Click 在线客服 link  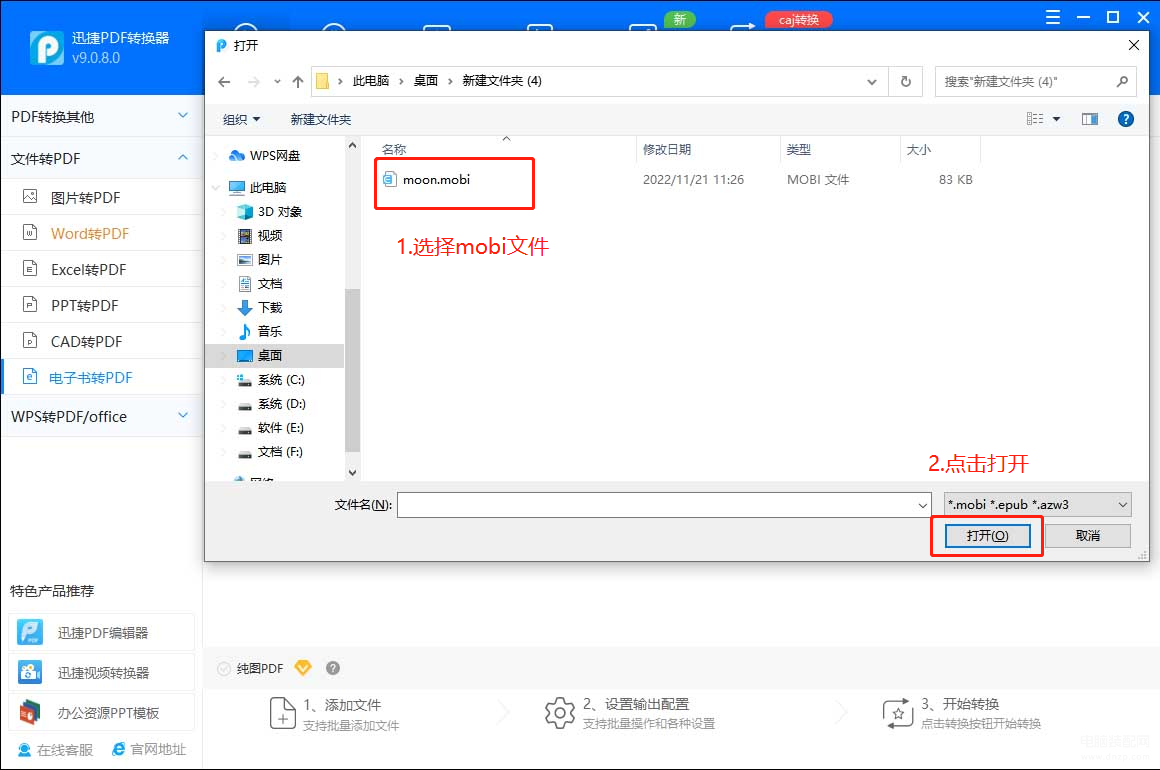coord(55,750)
